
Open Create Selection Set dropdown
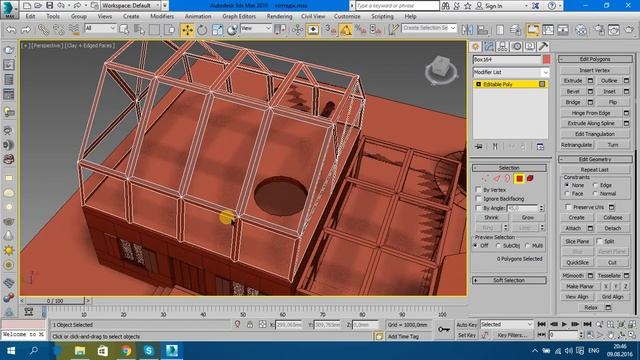pyautogui.click(x=429, y=28)
